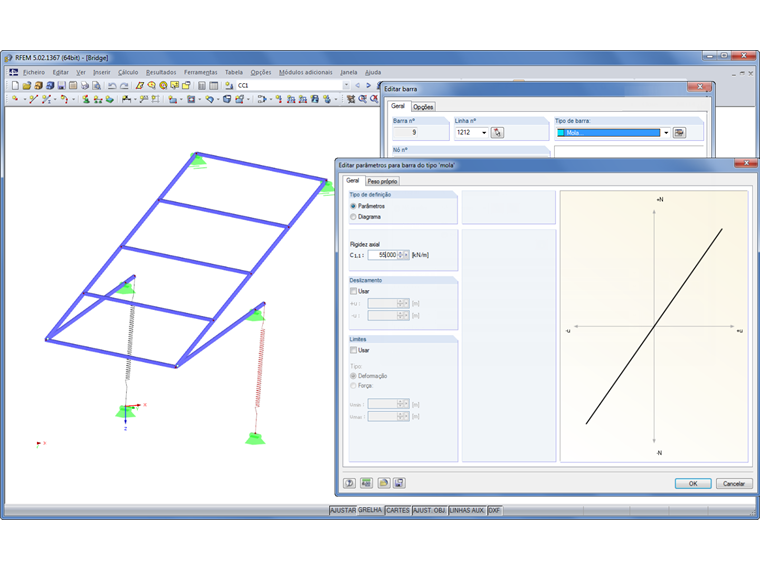This screenshot has height=570, width=760.
Task: Select the Parâmetros radio option
Action: 353,206
